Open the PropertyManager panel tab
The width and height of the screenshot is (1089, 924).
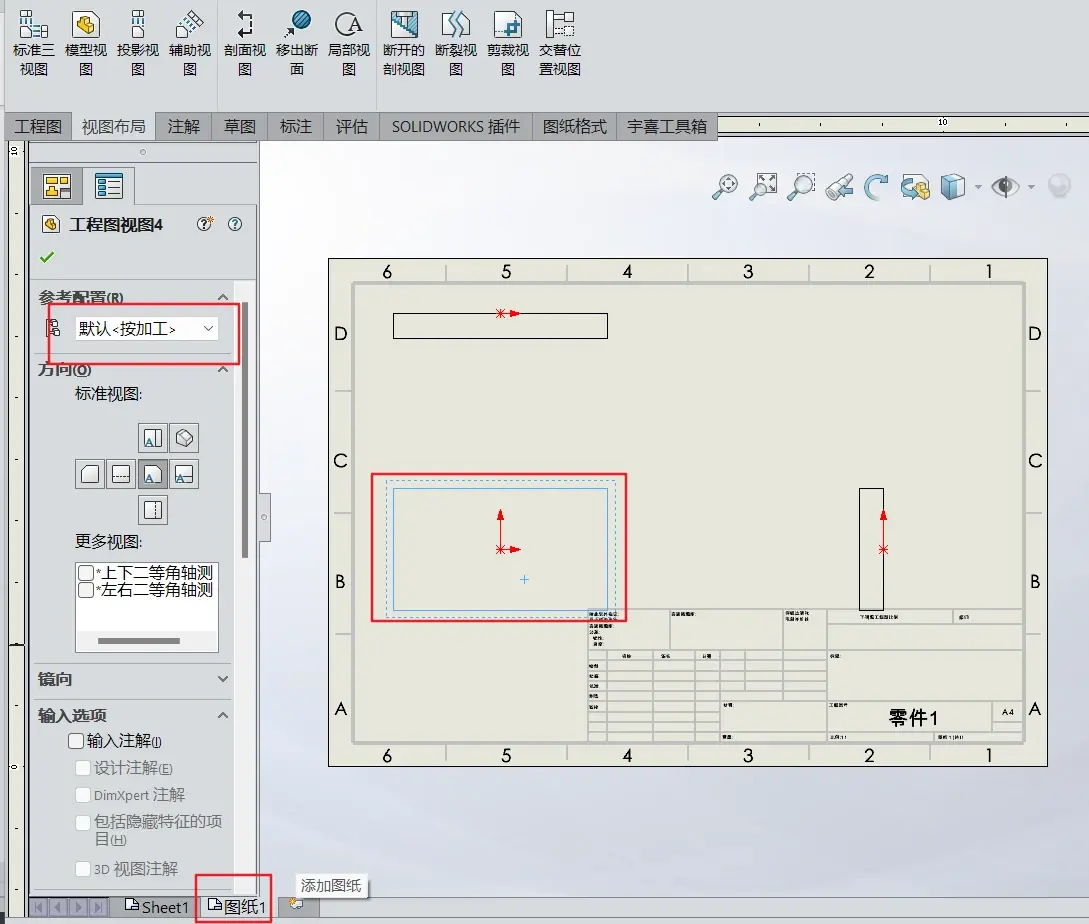point(109,186)
